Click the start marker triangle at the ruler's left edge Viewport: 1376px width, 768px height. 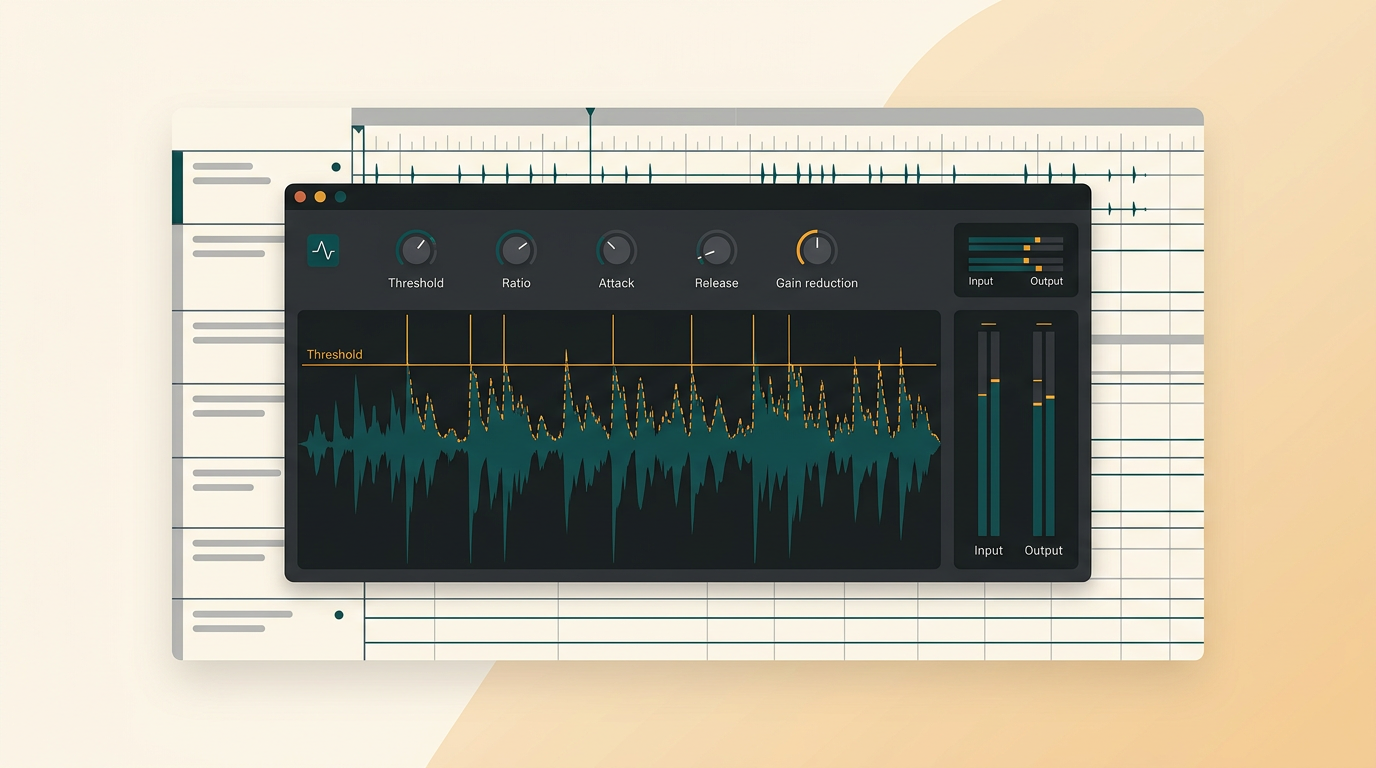pos(358,130)
